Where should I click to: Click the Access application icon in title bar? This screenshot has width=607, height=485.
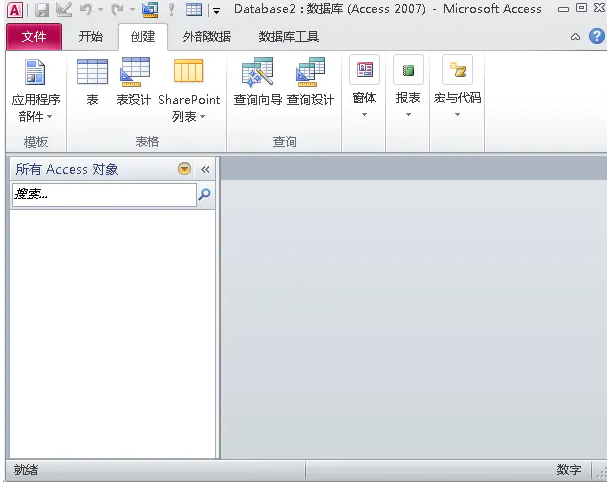(x=15, y=9)
